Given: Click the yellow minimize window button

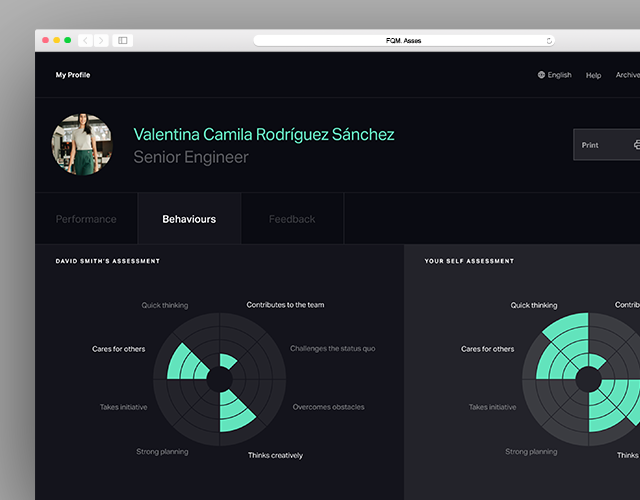Looking at the screenshot, I should (x=57, y=40).
